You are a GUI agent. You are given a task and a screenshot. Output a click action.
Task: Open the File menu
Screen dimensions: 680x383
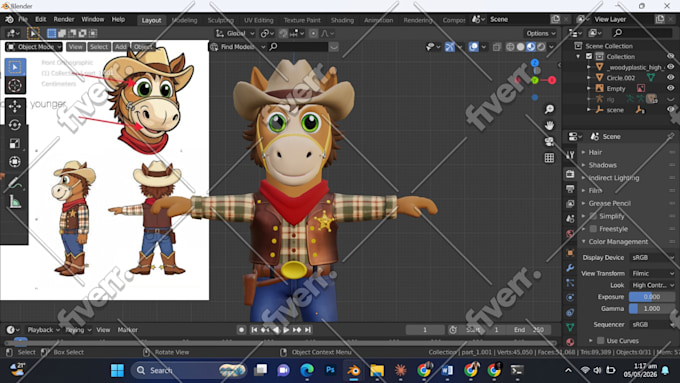[x=23, y=20]
